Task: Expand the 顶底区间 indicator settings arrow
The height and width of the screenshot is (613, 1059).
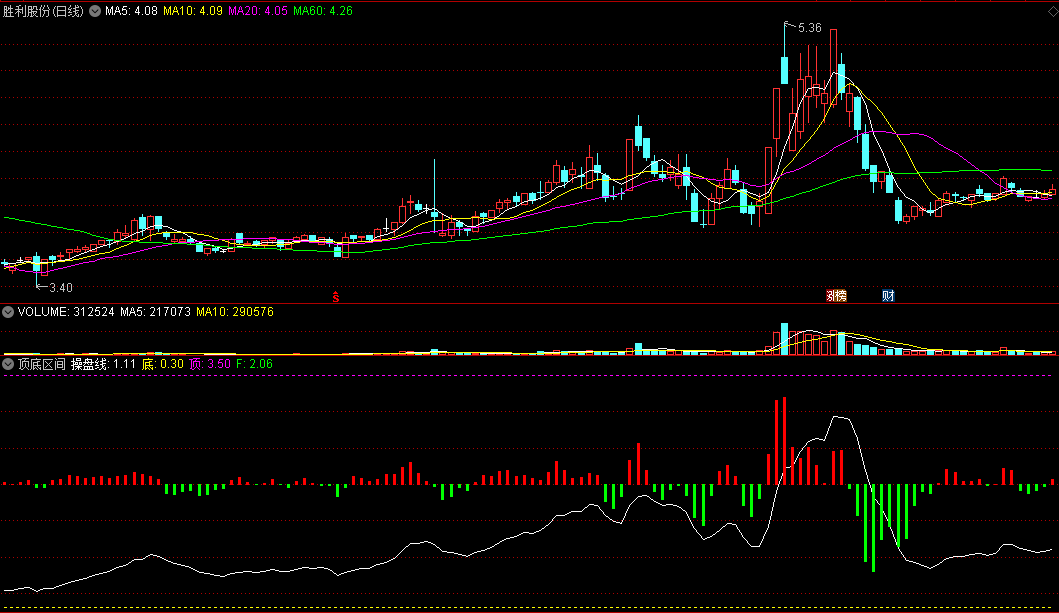Action: [8, 365]
